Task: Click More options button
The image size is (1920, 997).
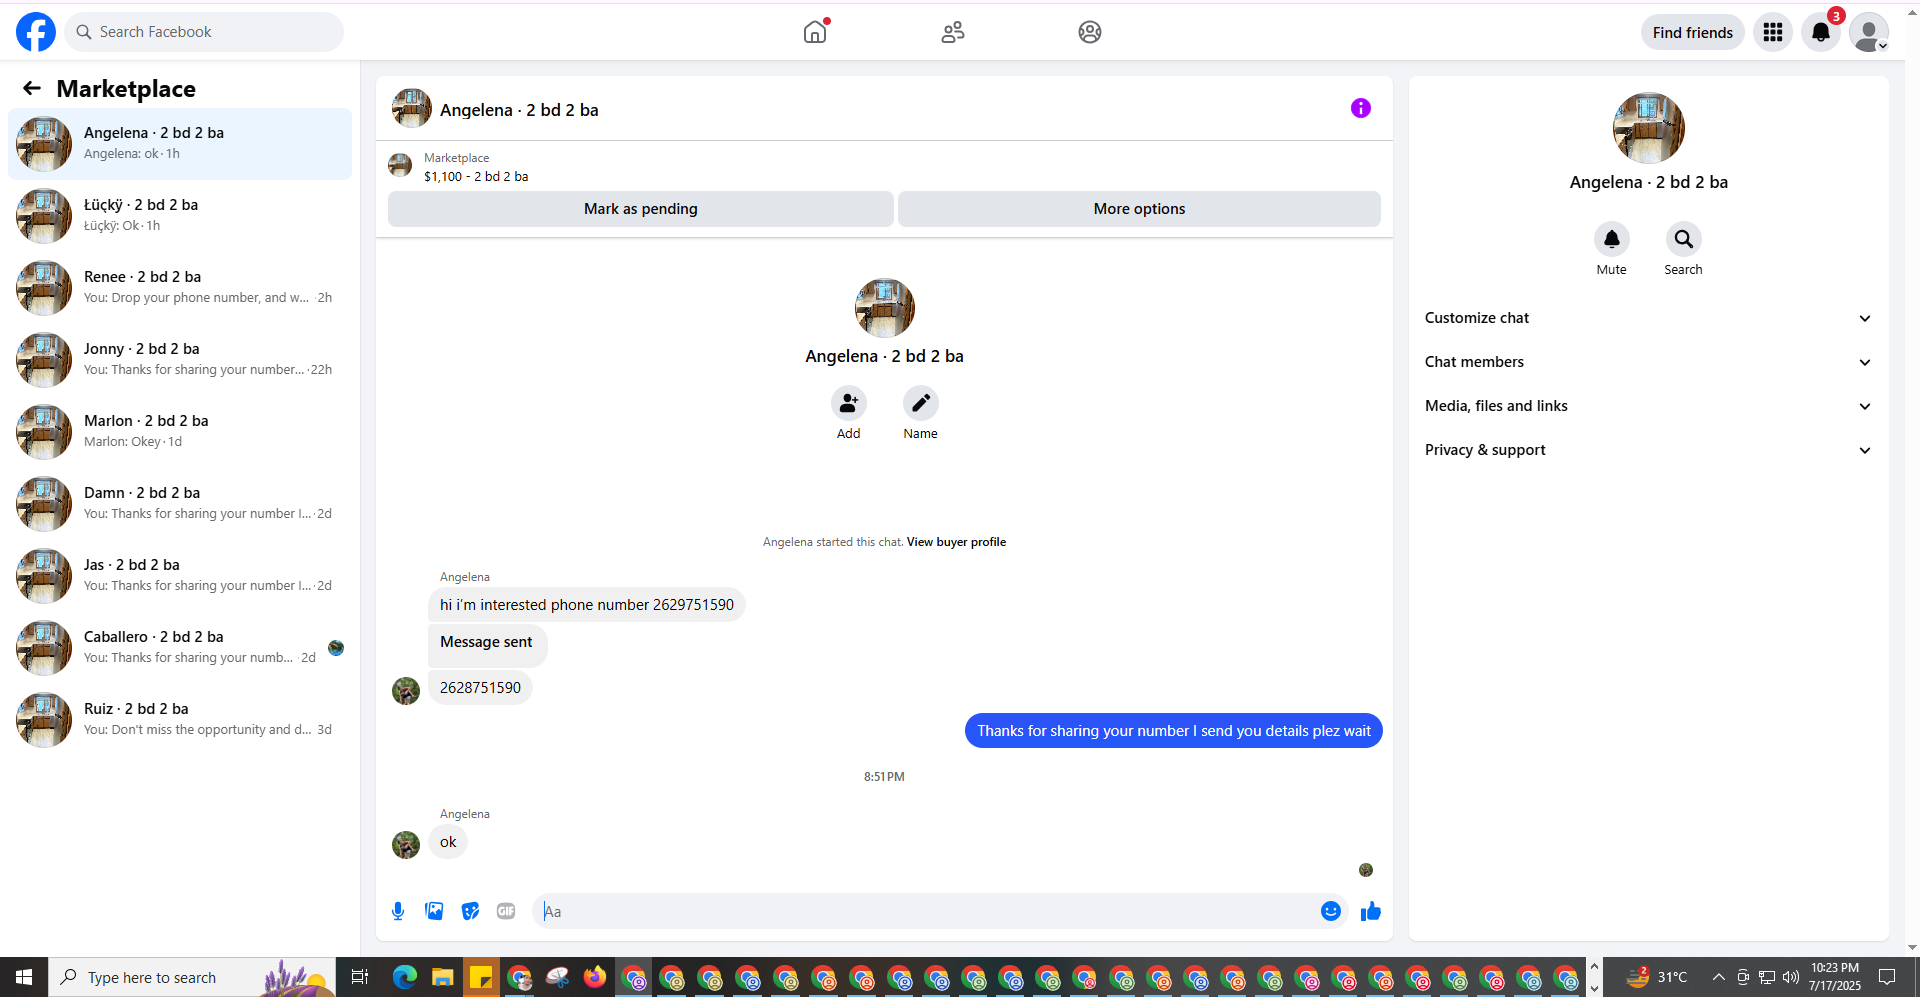Action: [1139, 209]
